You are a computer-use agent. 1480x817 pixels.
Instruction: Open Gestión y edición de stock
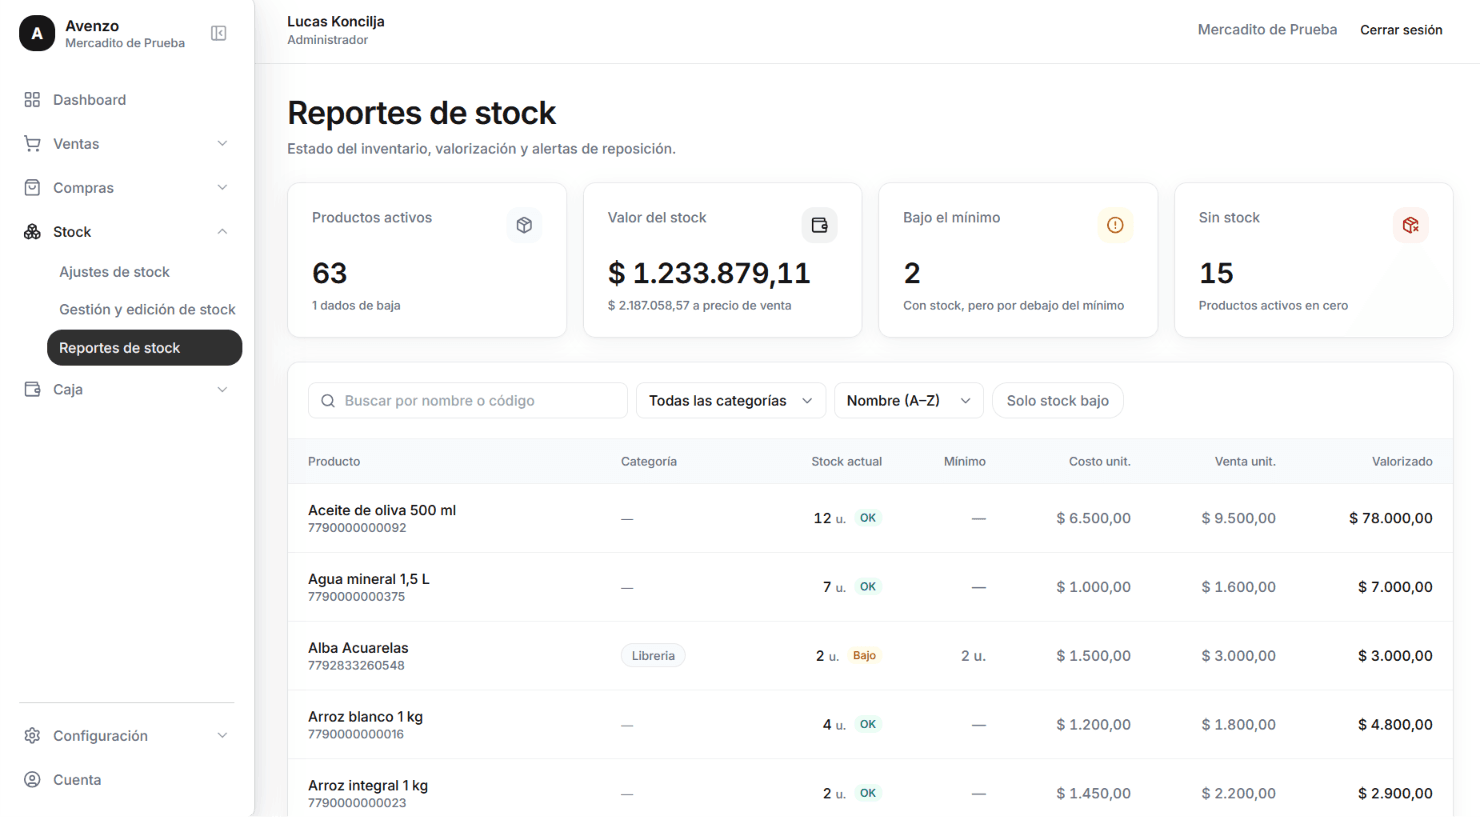(147, 310)
